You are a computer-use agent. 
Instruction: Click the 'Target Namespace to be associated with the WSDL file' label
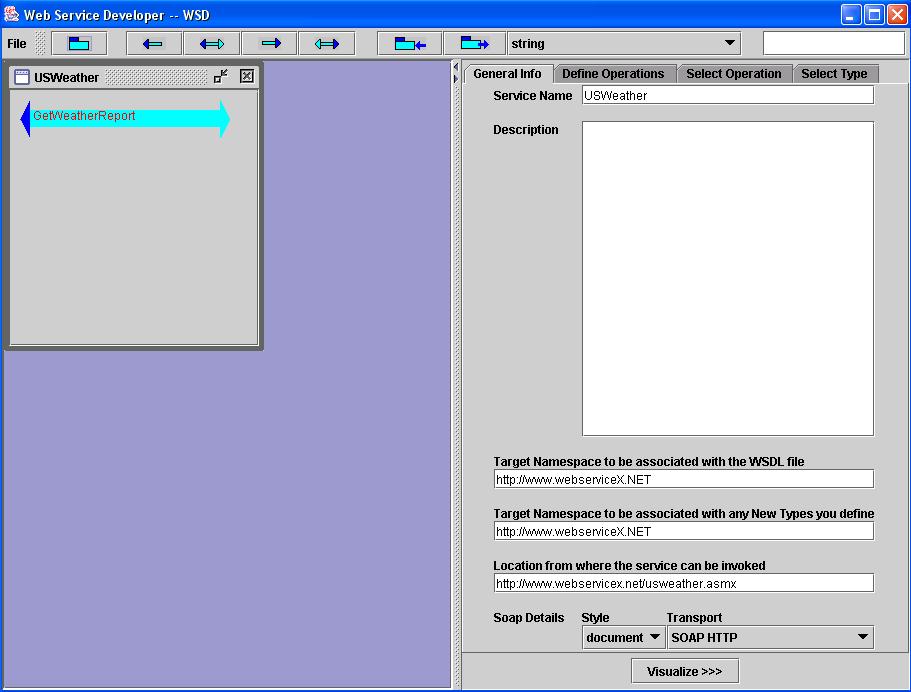[x=649, y=461]
